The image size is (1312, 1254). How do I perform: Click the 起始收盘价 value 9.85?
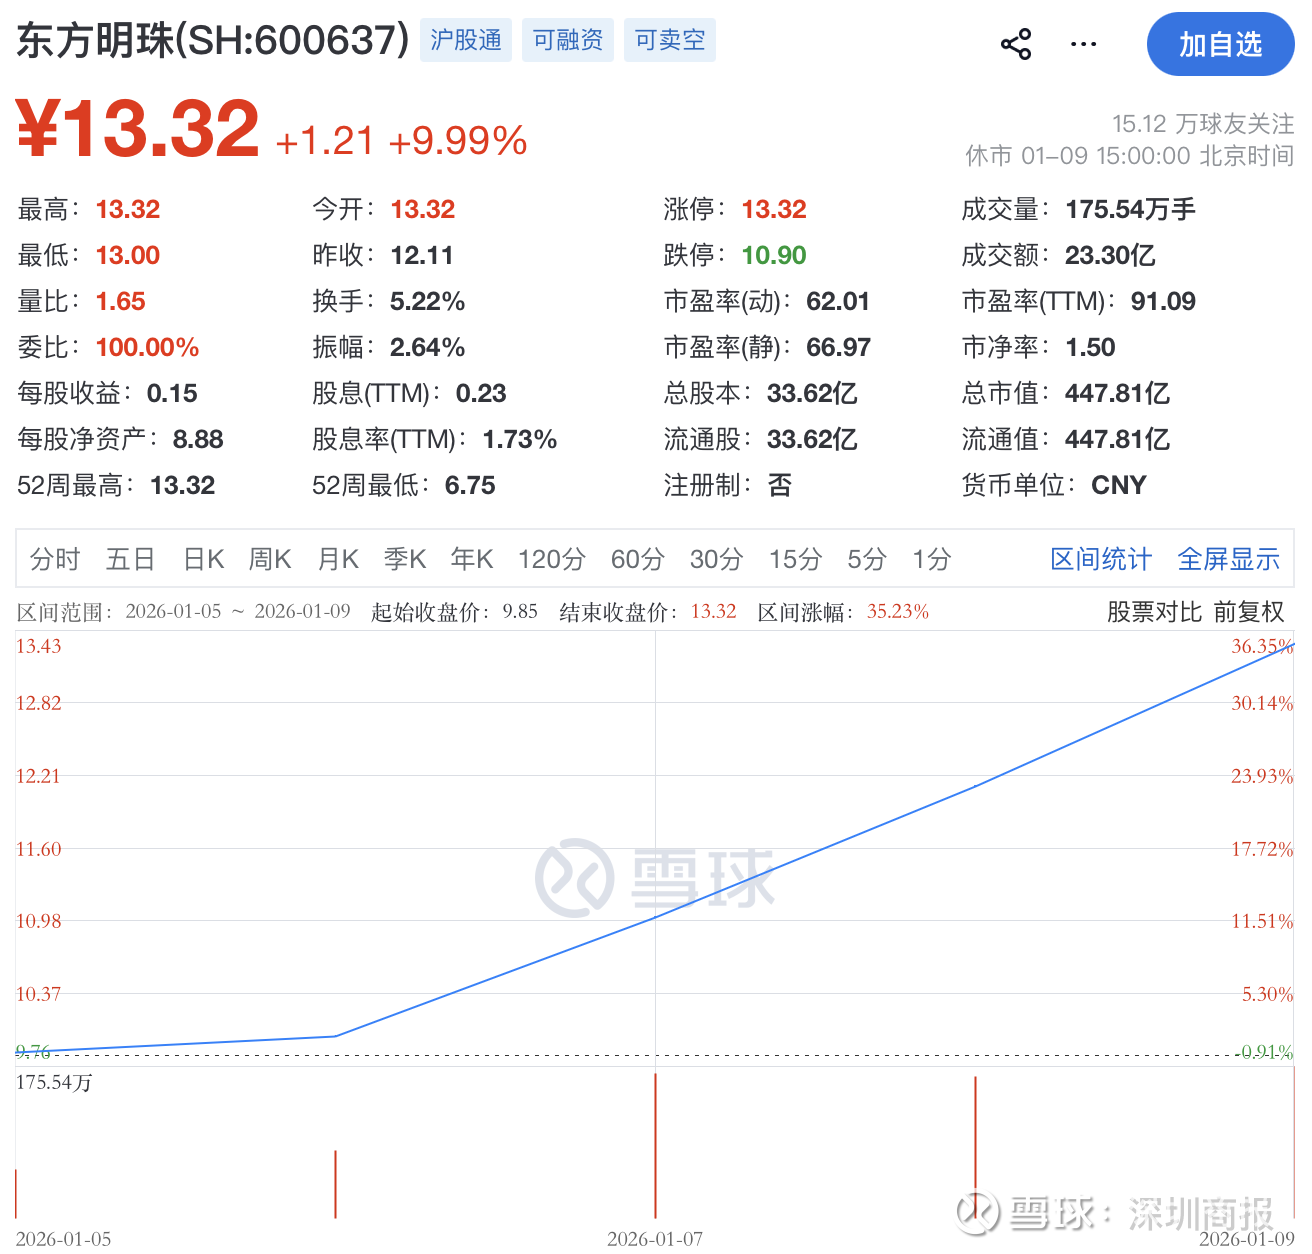520,611
